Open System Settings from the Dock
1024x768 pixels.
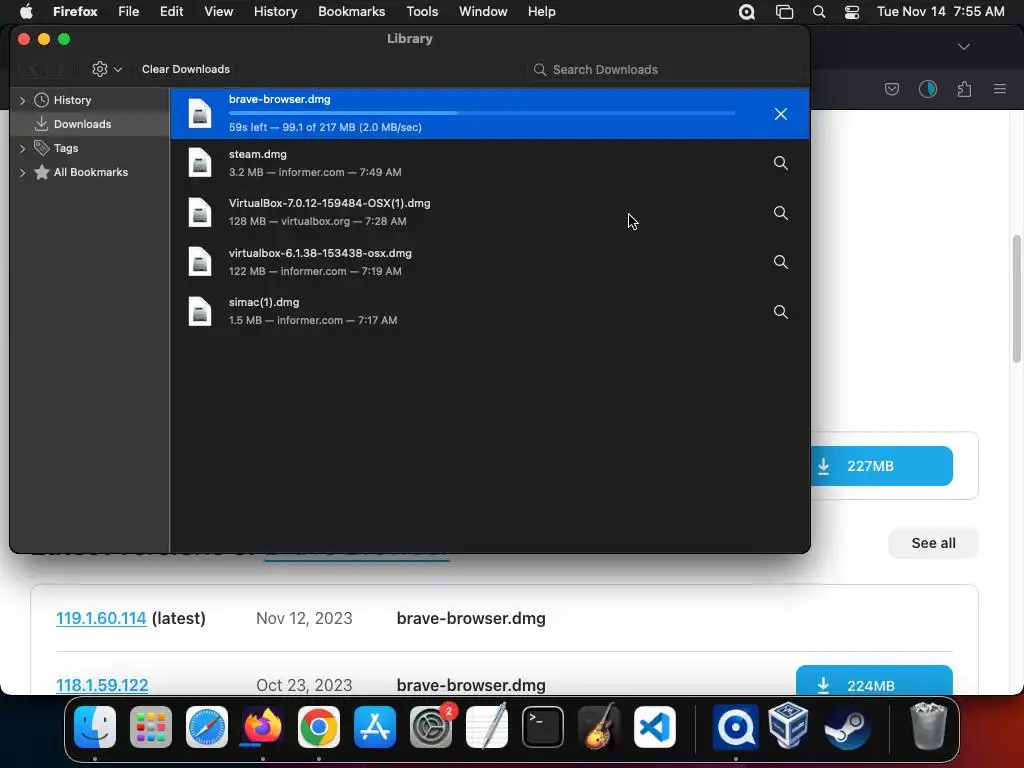tap(431, 727)
